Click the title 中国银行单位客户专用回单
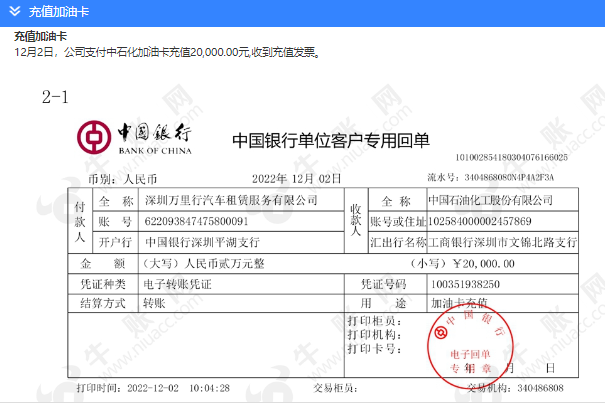This screenshot has width=605, height=403. (331, 140)
